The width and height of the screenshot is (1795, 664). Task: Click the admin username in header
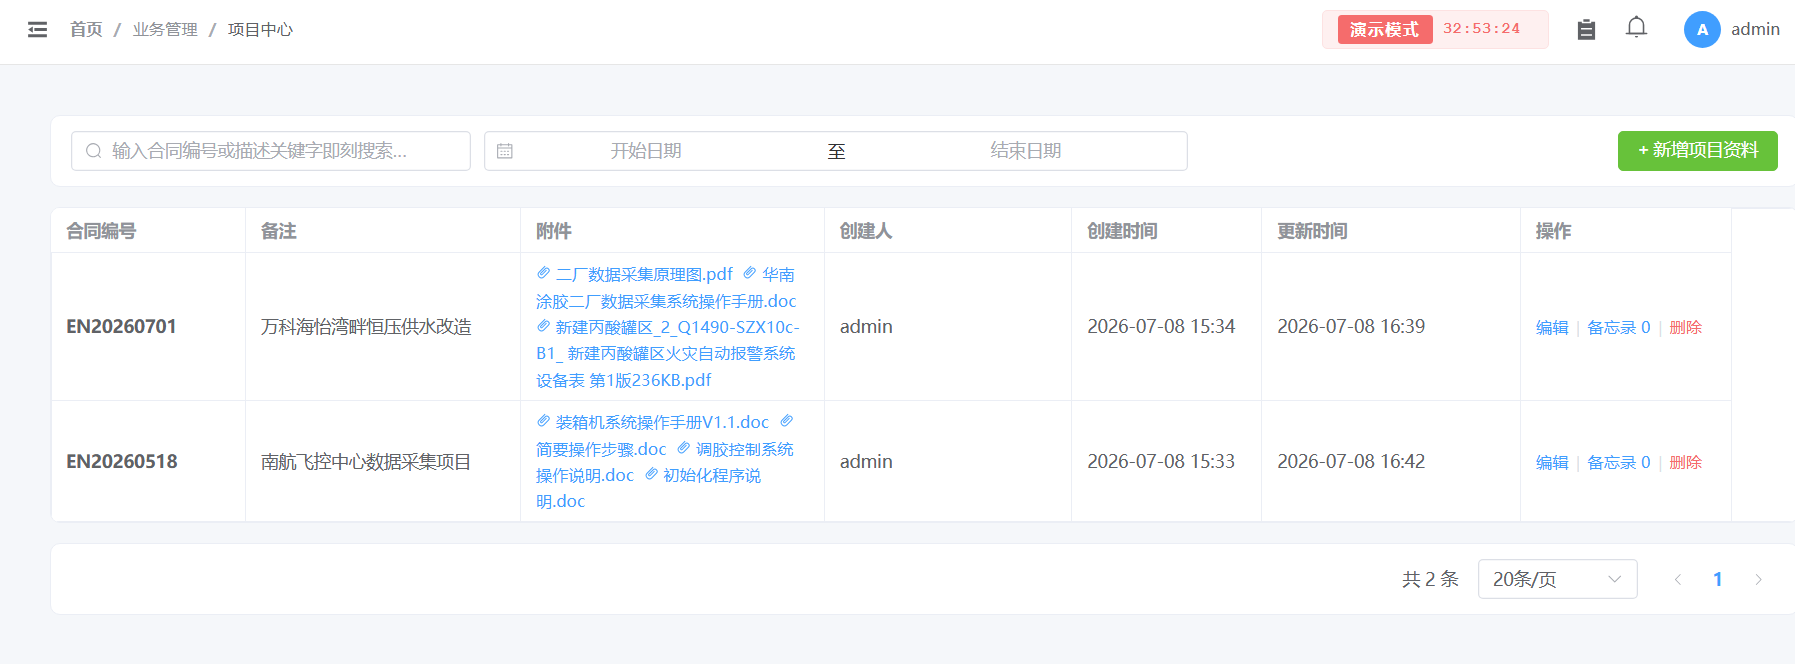pyautogui.click(x=1755, y=30)
